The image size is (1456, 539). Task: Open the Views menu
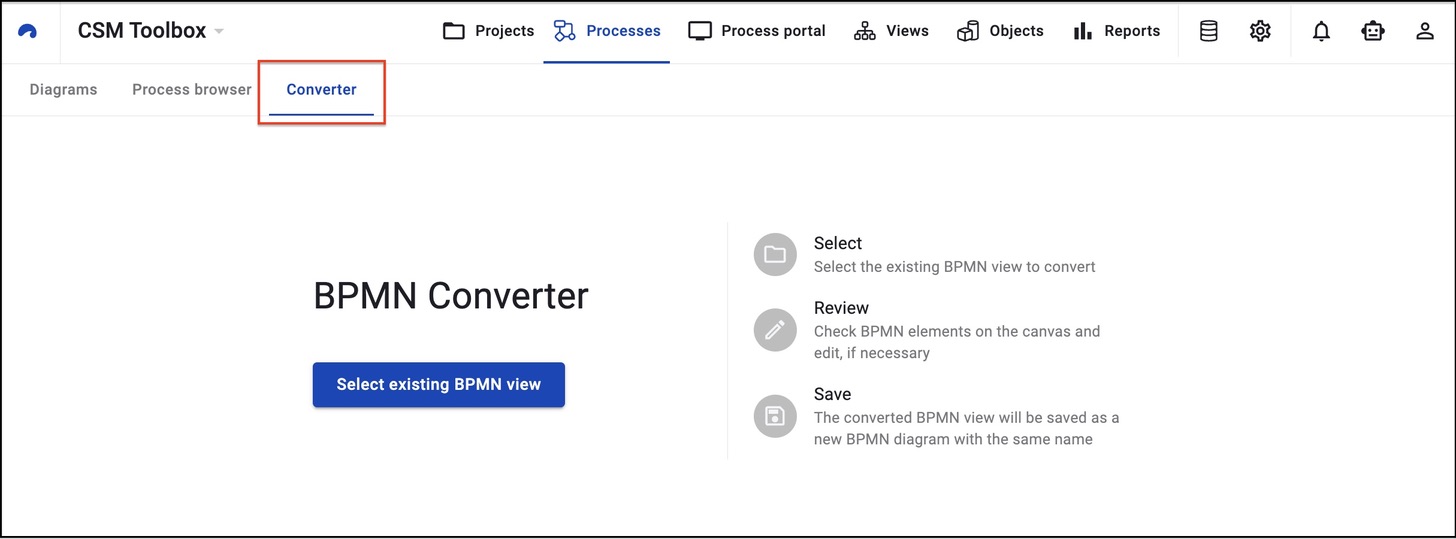891,31
